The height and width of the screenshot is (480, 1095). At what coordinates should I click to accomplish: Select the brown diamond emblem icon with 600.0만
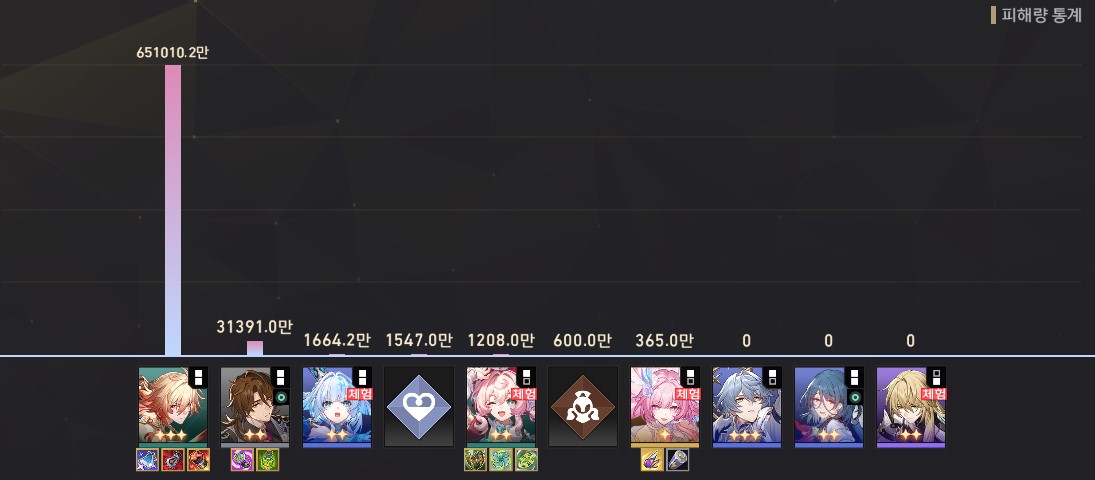pyautogui.click(x=583, y=407)
